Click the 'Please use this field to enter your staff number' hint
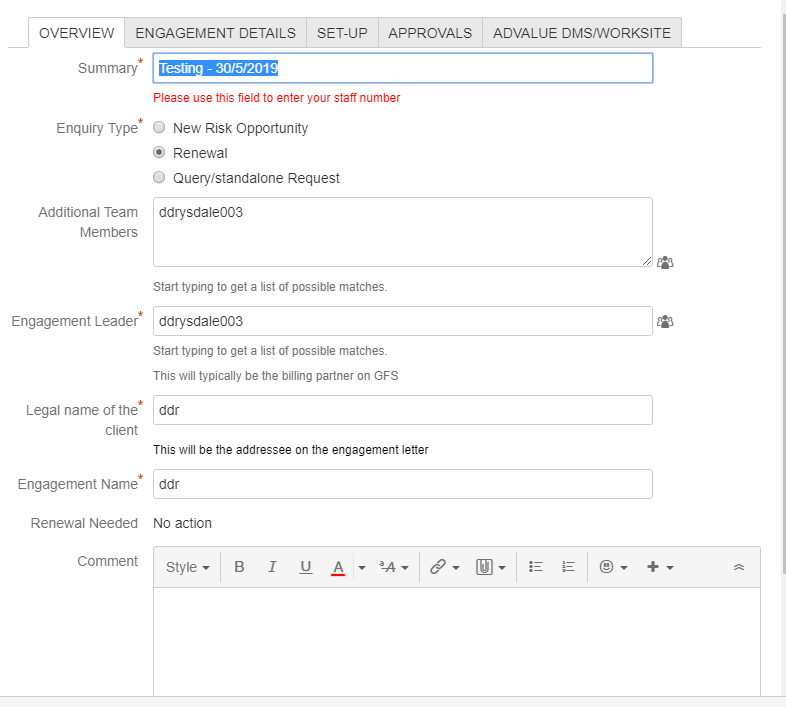 (x=277, y=98)
